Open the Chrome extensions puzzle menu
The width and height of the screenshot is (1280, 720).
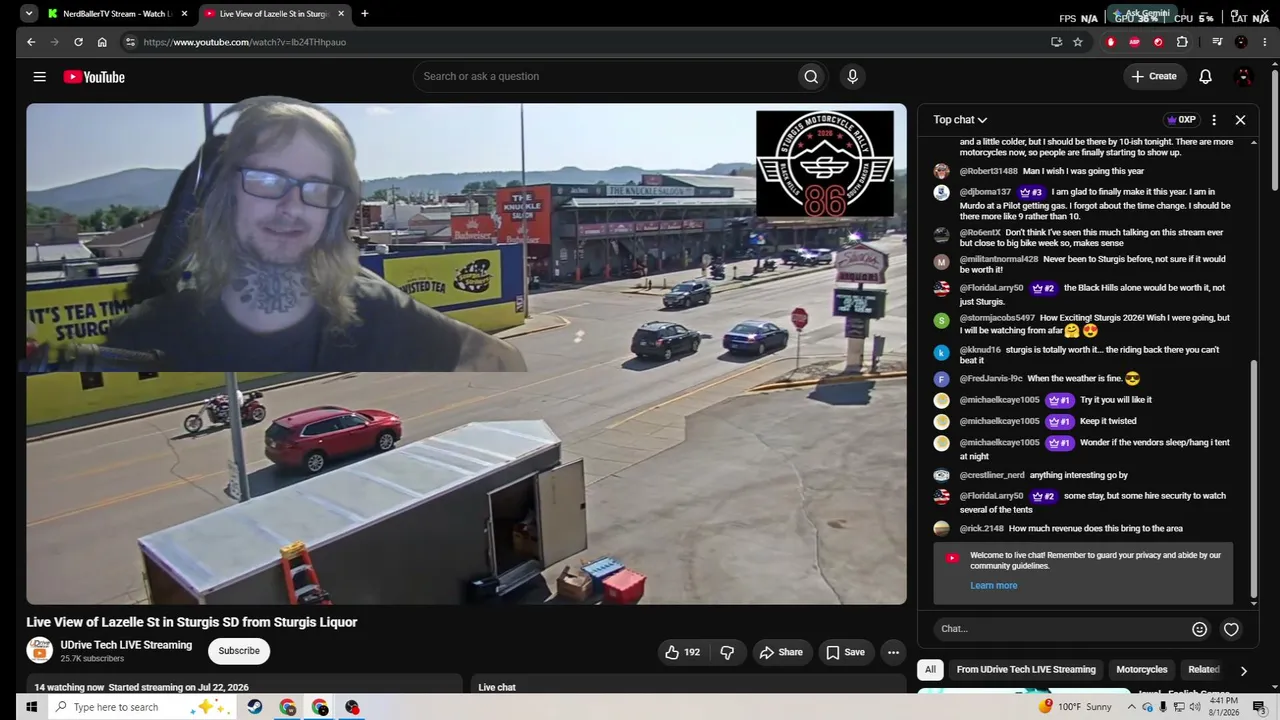[x=1182, y=42]
